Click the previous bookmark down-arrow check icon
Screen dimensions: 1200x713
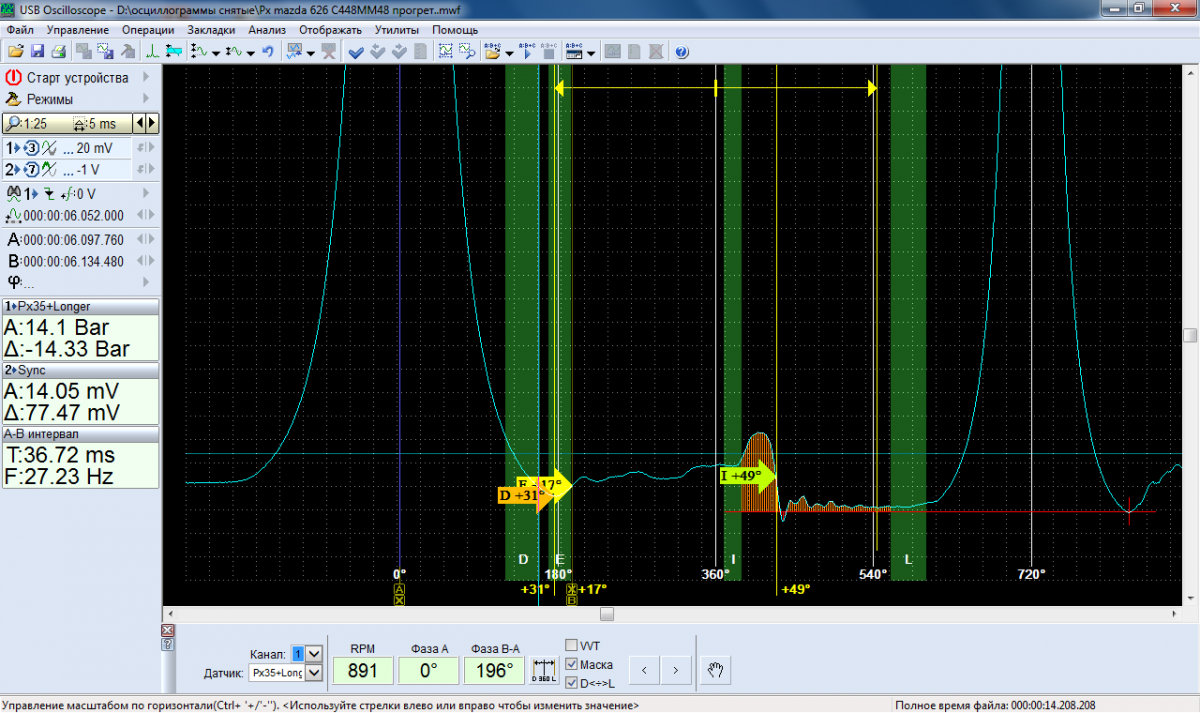(x=378, y=51)
